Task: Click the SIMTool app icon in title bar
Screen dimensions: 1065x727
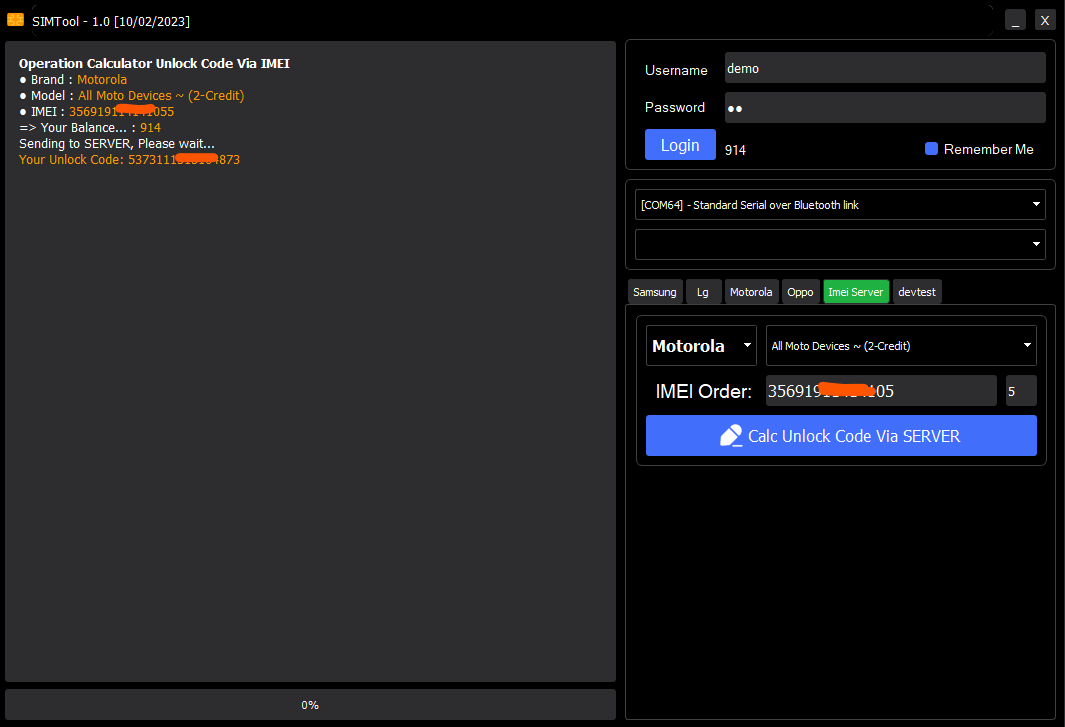Action: 15,20
